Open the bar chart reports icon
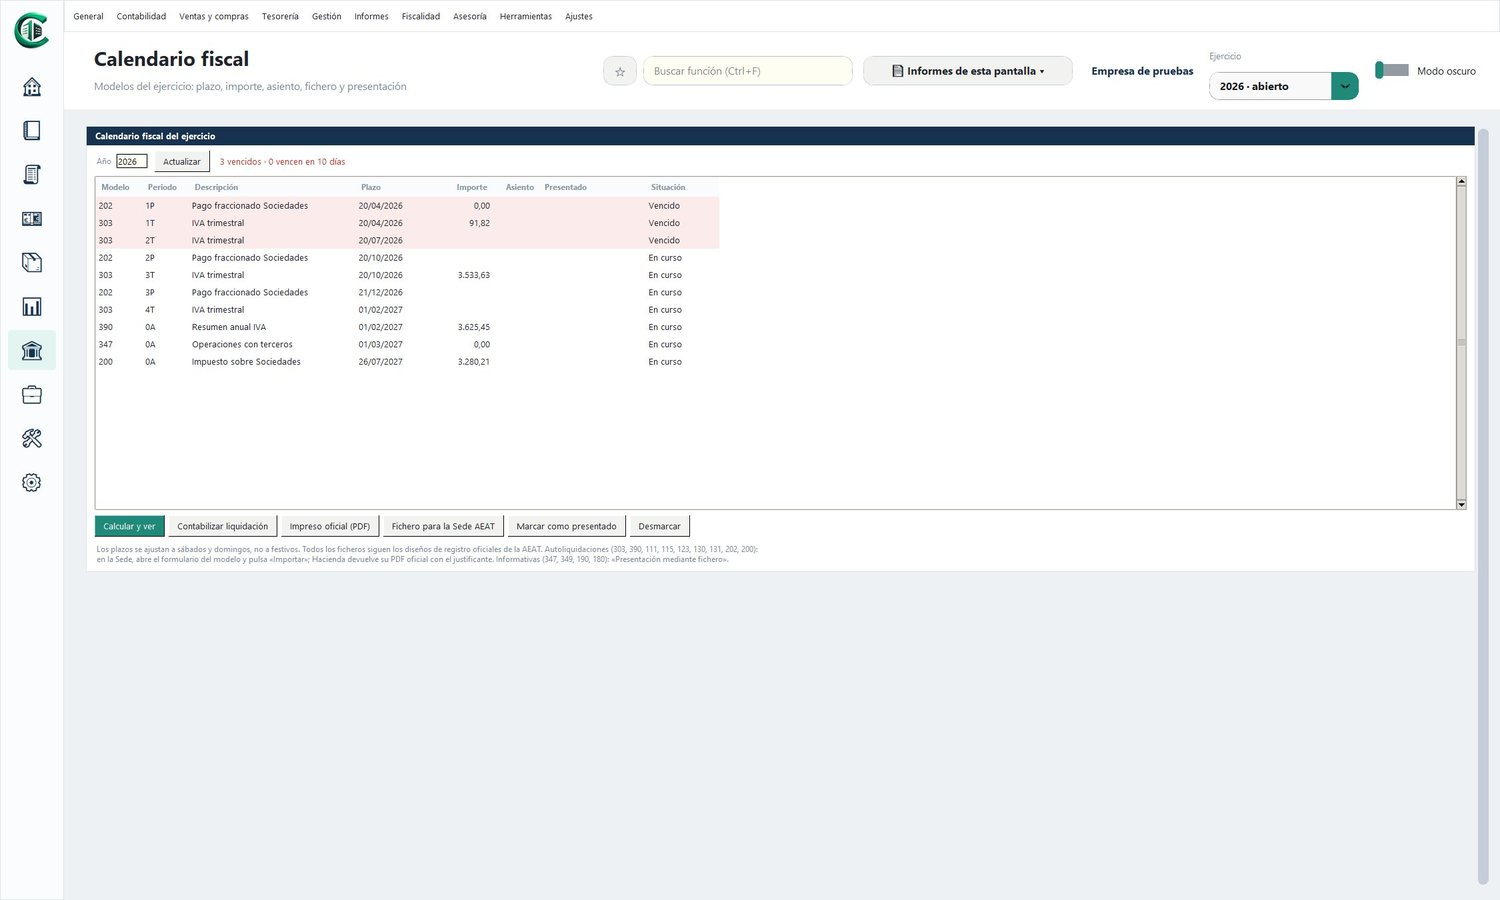Viewport: 1500px width, 900px height. [32, 307]
